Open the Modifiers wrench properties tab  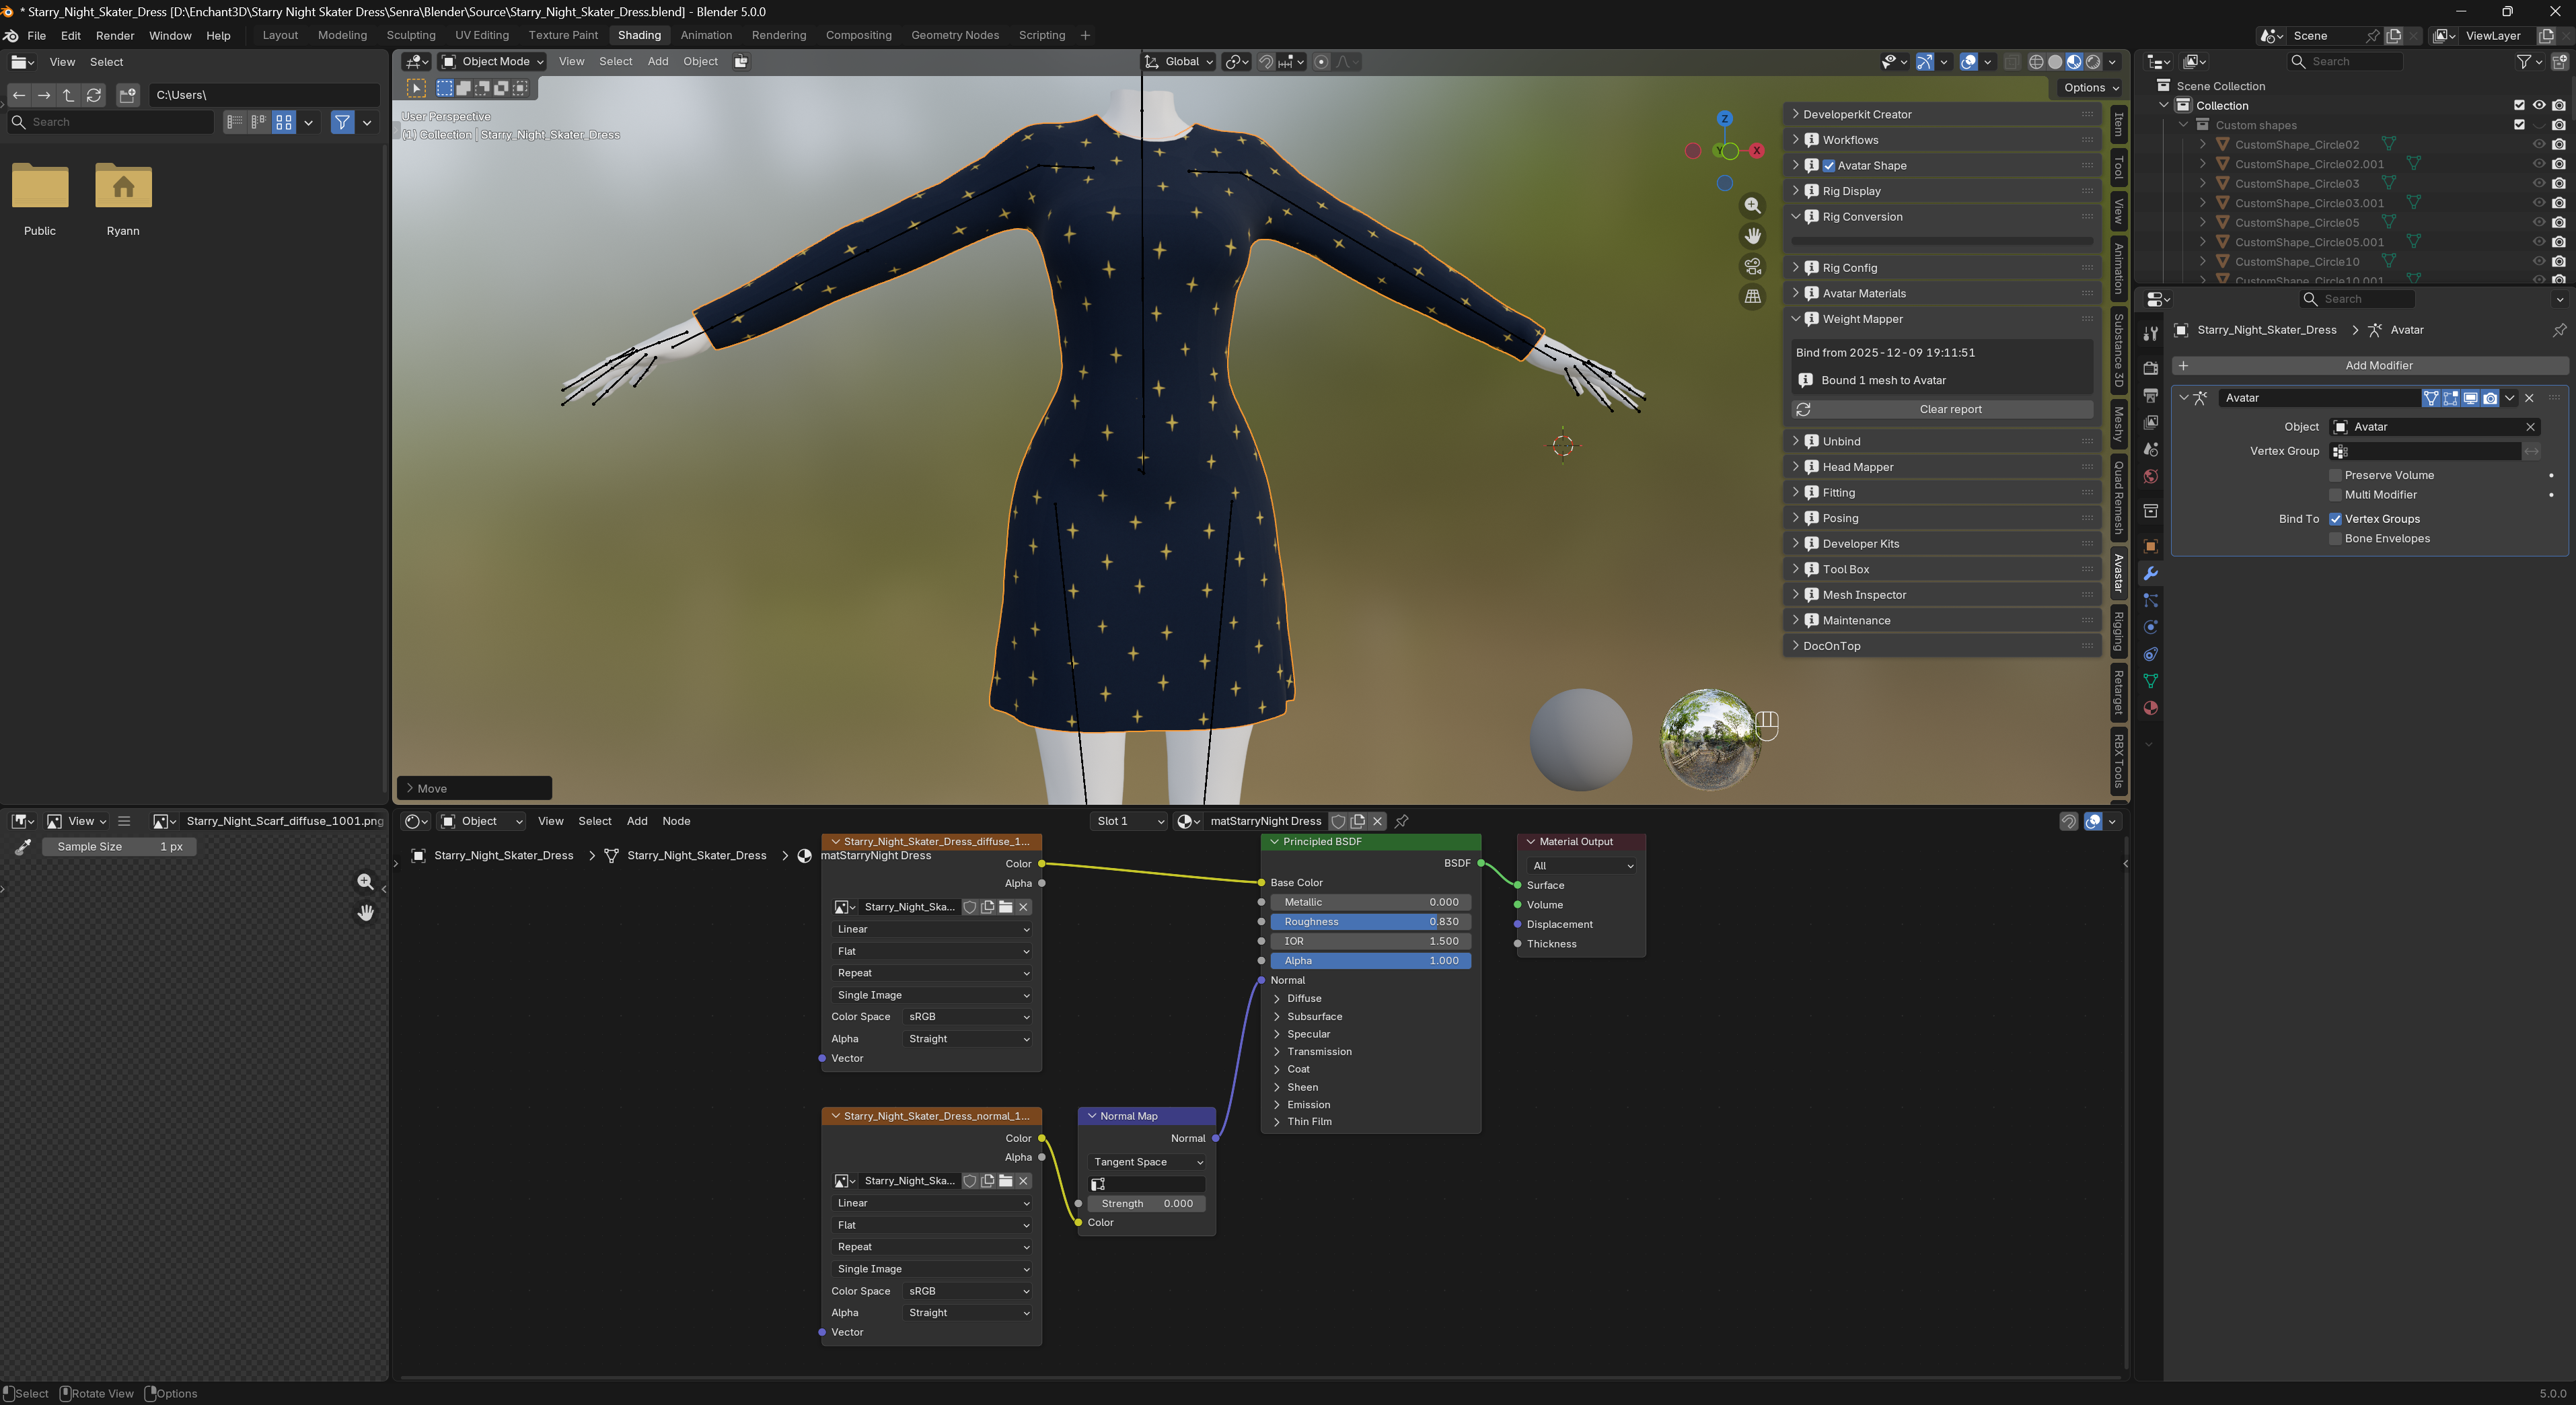pos(2150,573)
